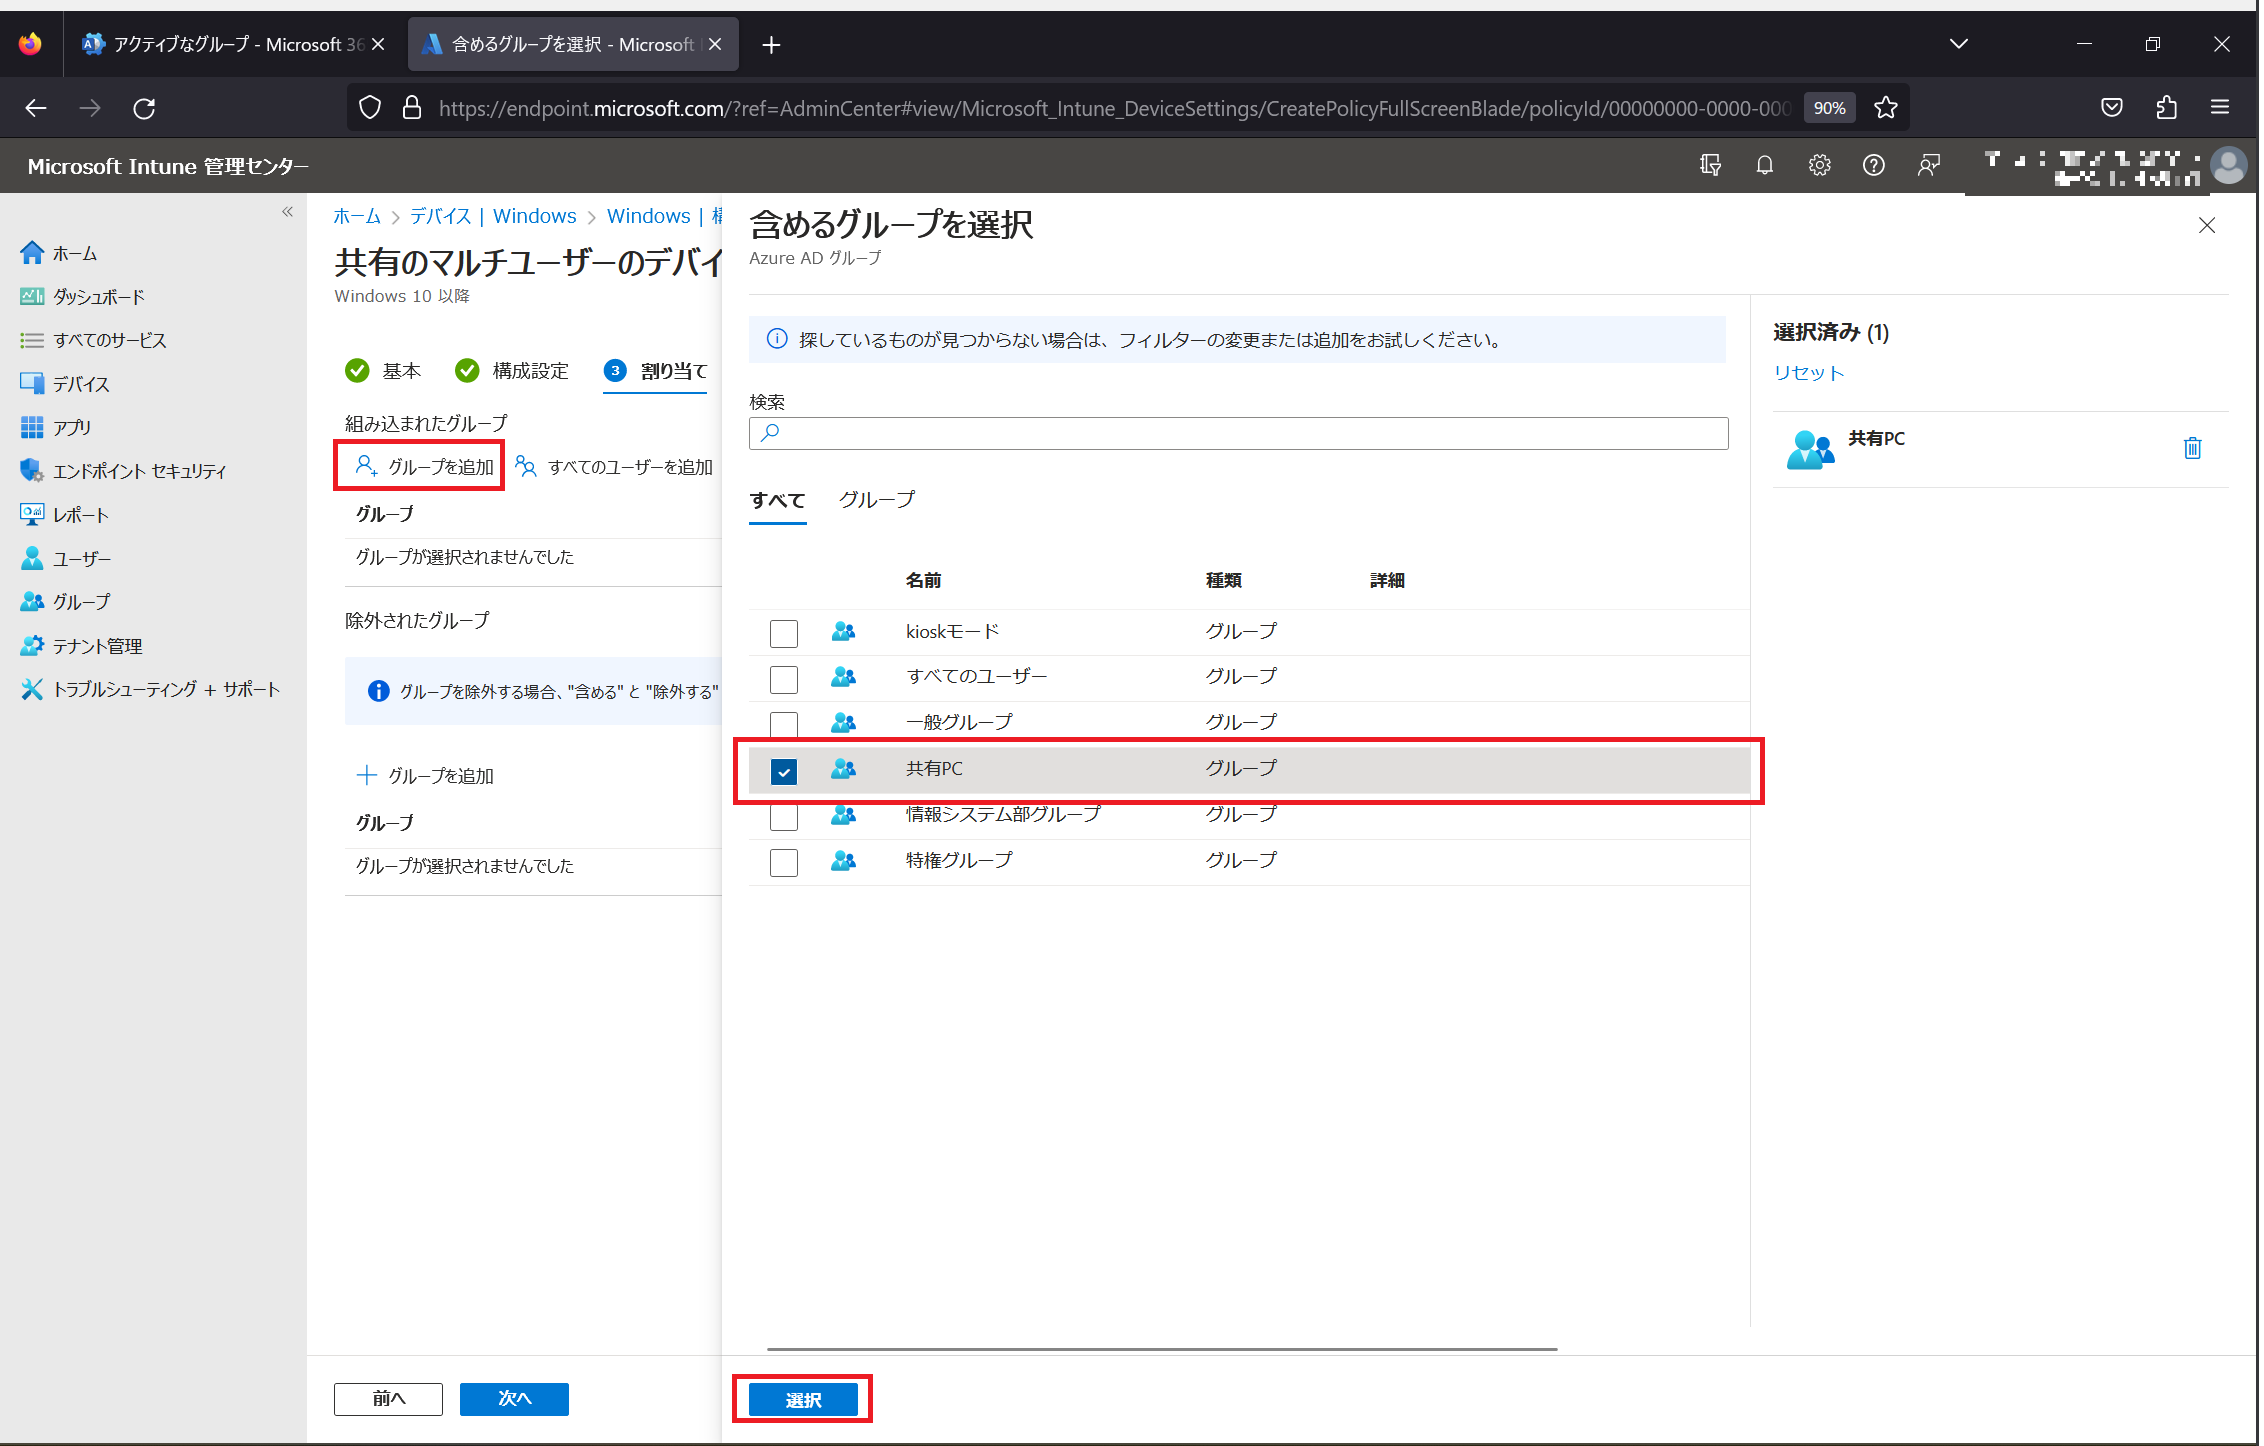Open Firefox application menu
The height and width of the screenshot is (1446, 2264).
coord(2221,108)
